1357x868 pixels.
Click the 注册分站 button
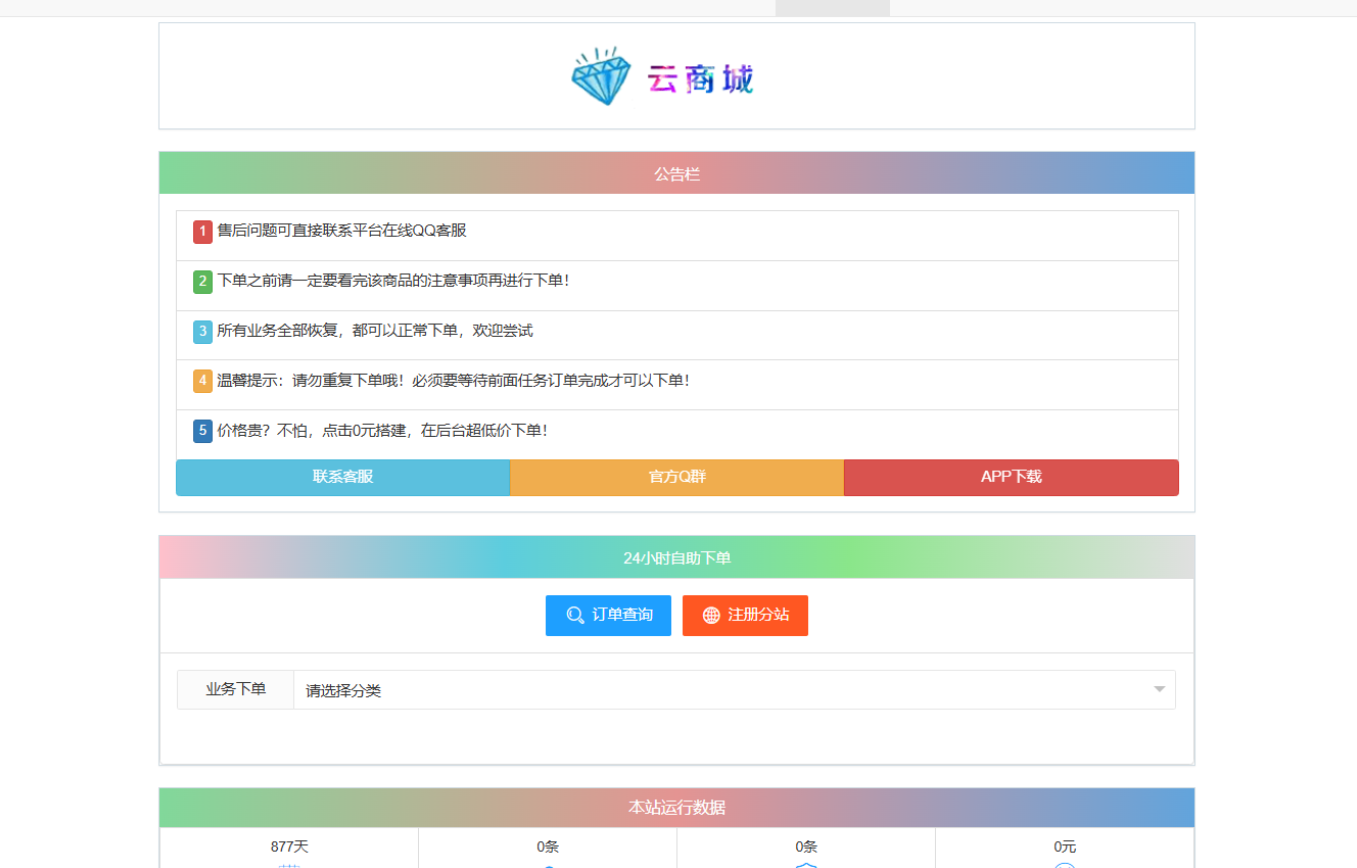pyautogui.click(x=745, y=615)
